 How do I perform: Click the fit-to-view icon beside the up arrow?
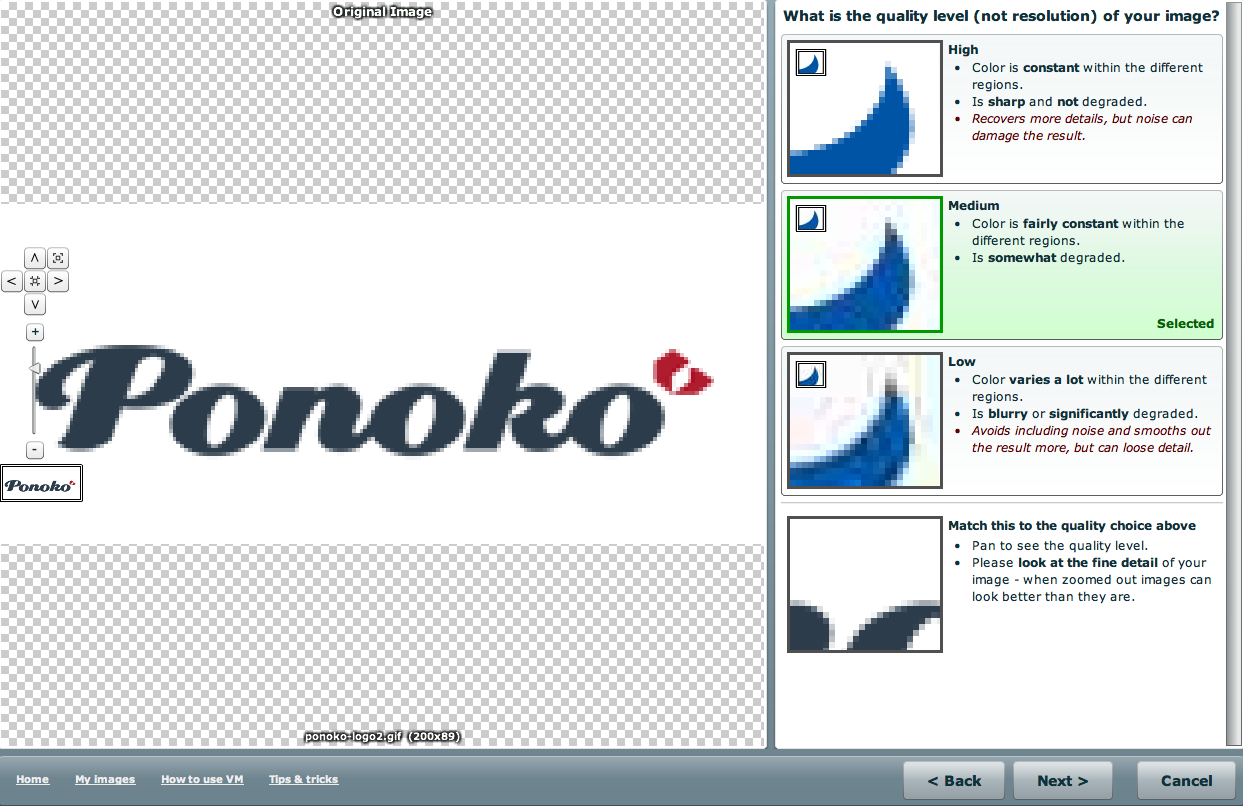(x=58, y=258)
